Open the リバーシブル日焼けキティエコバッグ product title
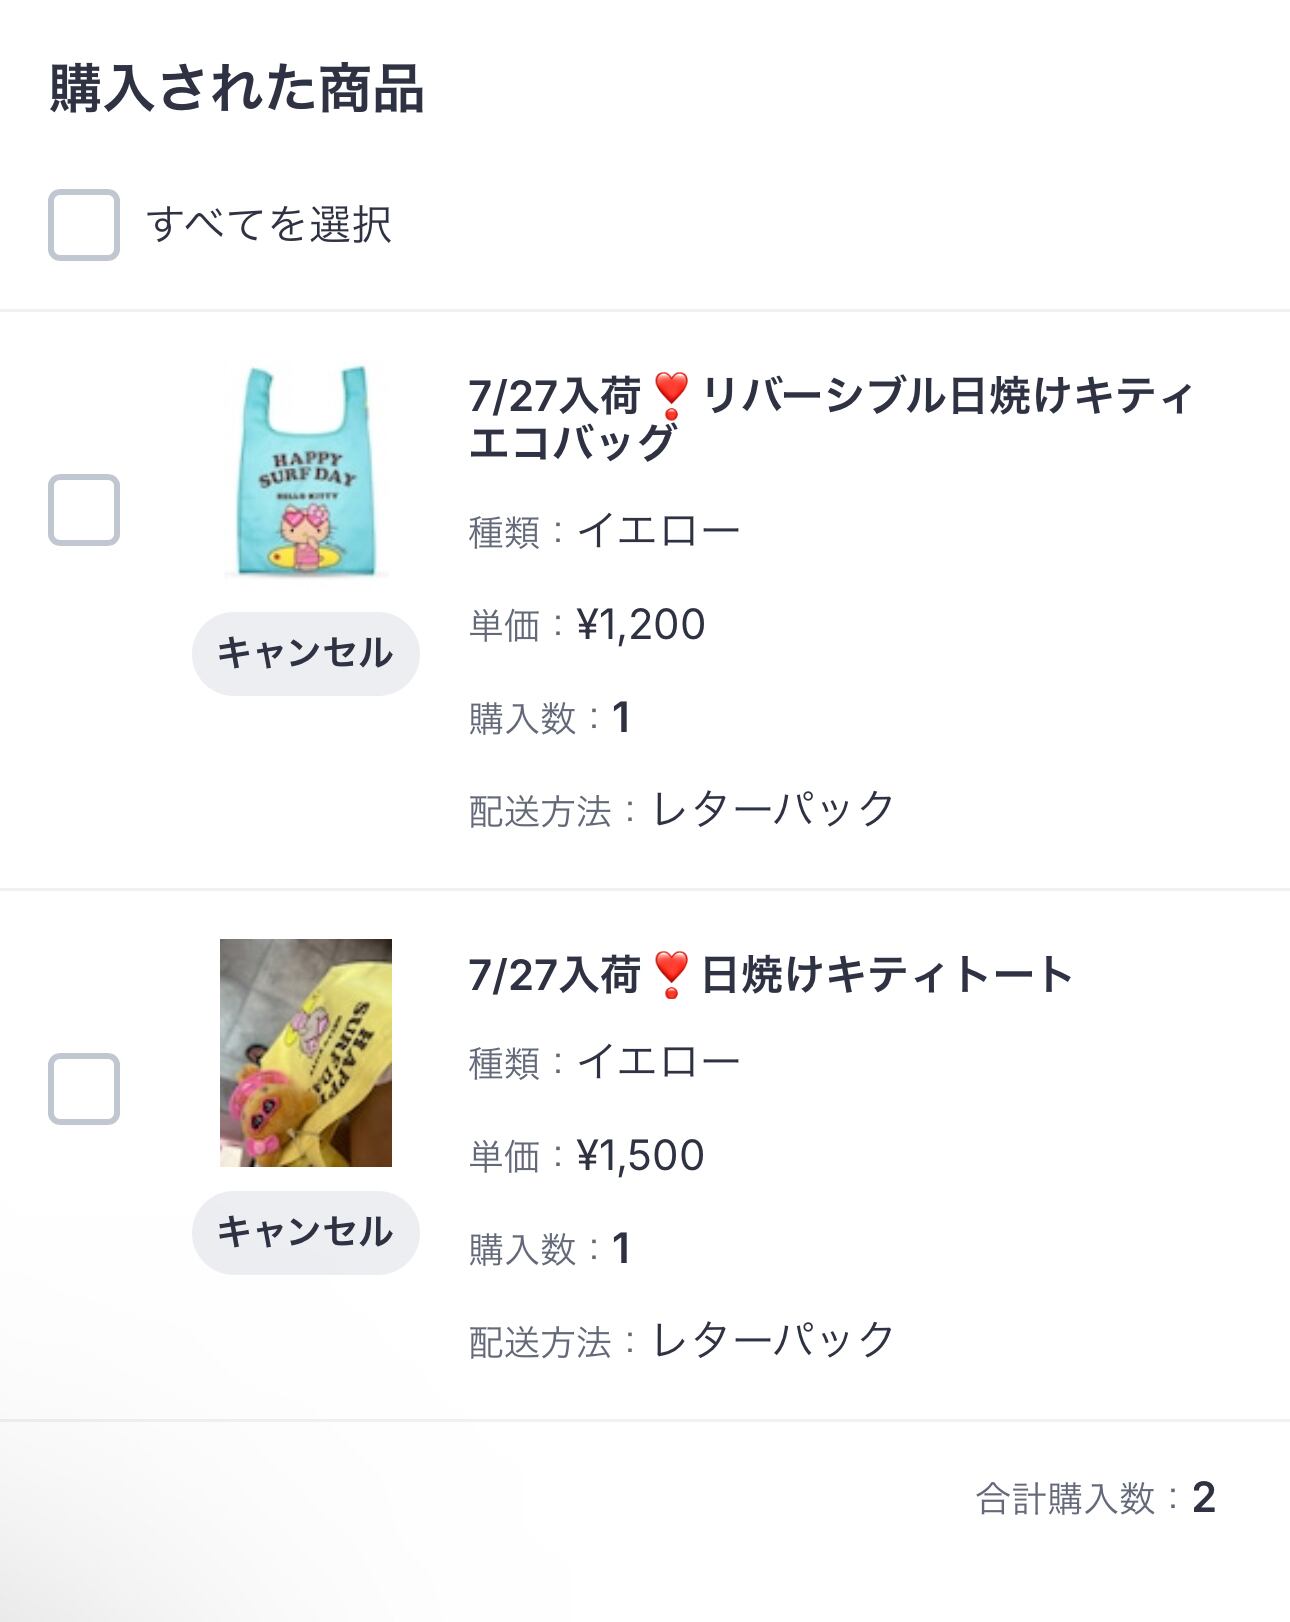 pyautogui.click(x=830, y=419)
